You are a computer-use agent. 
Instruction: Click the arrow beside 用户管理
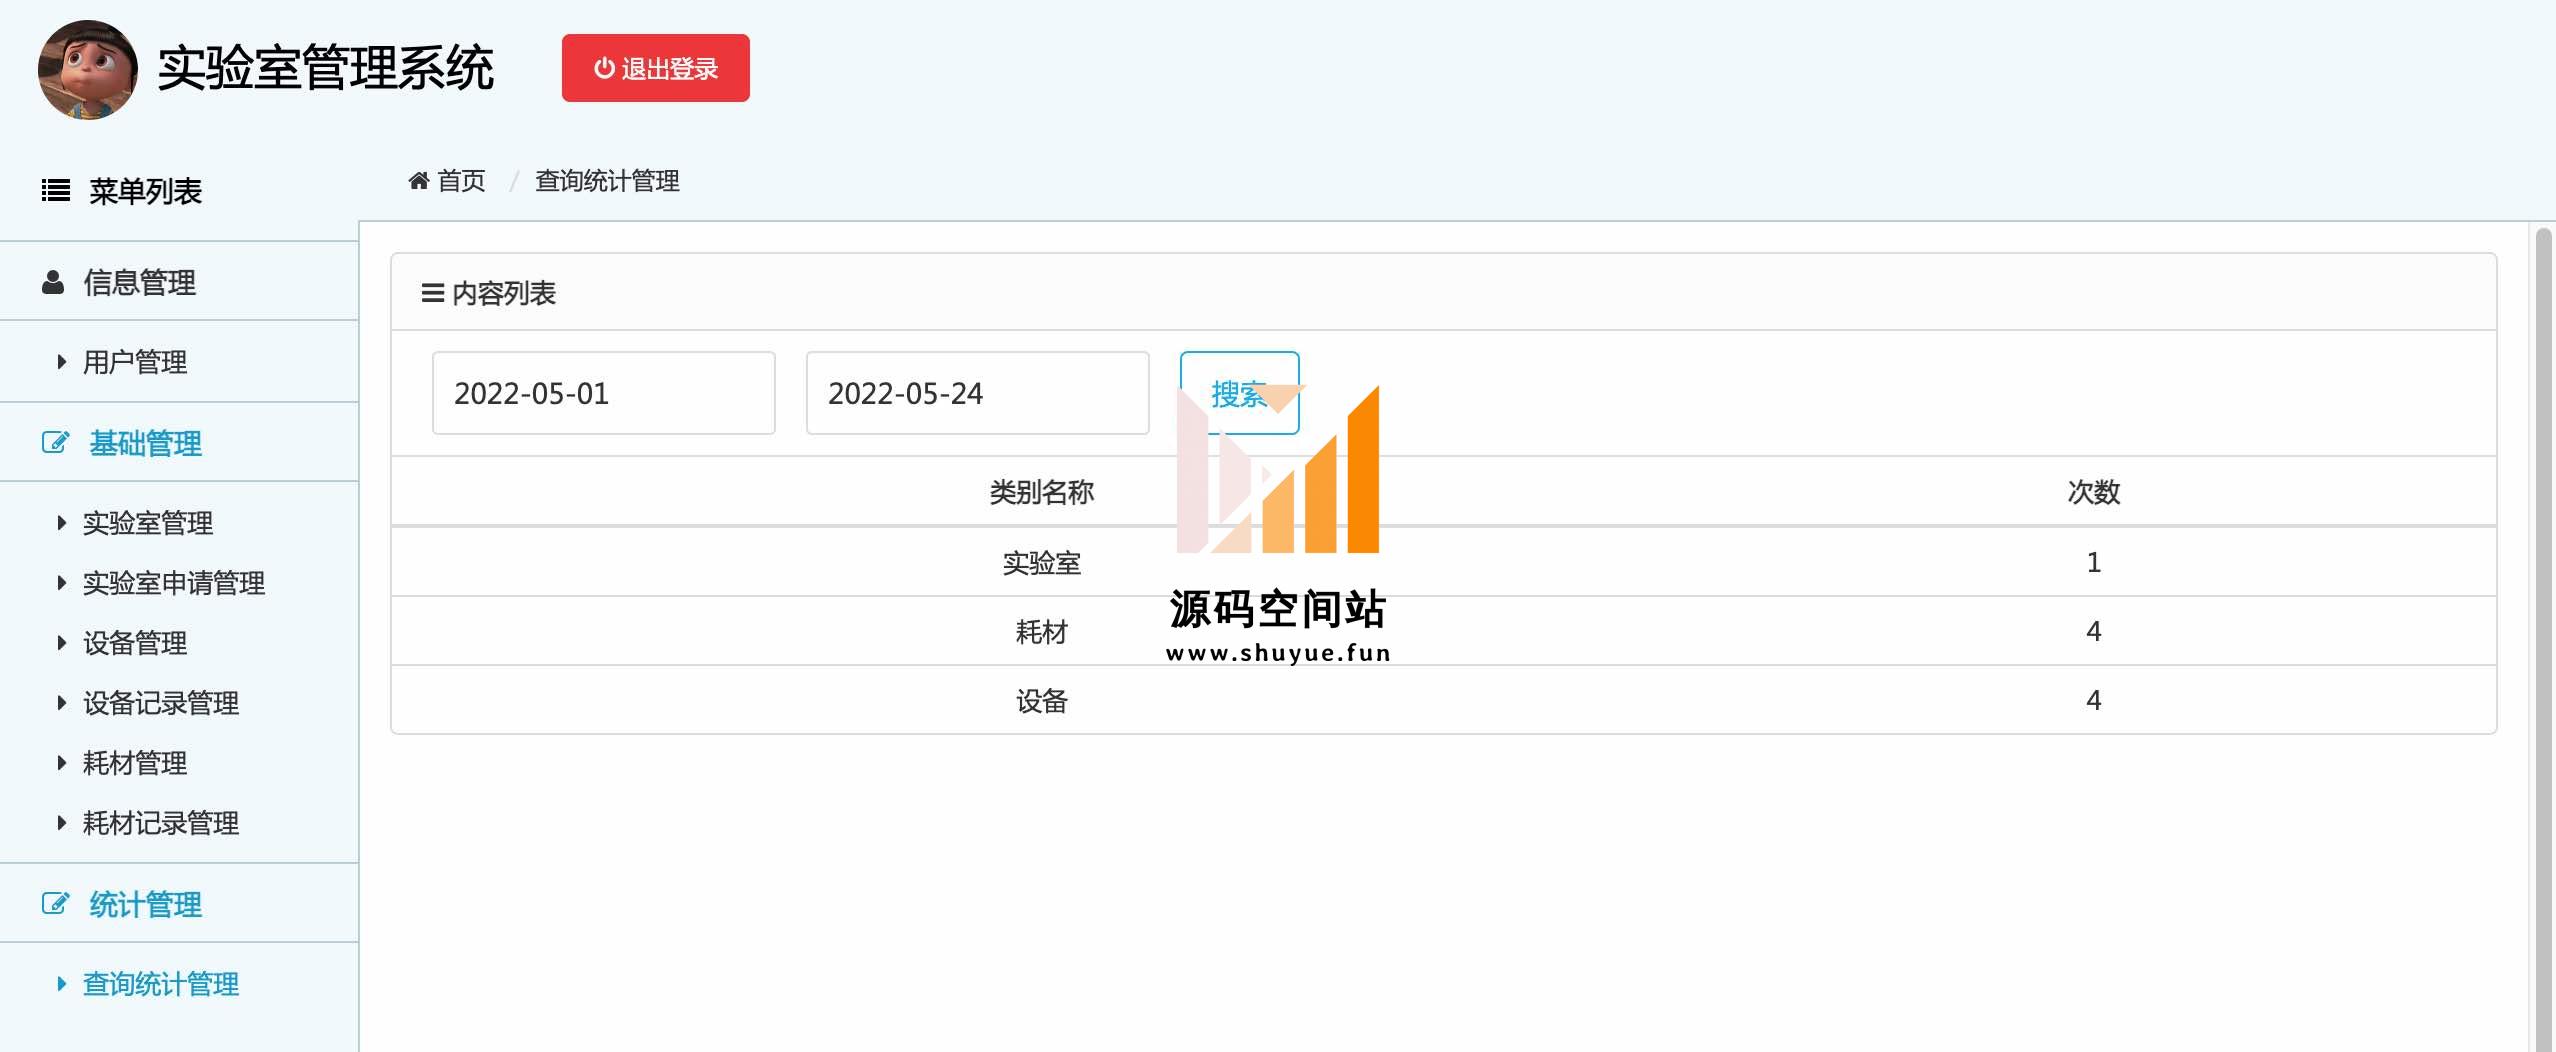coord(62,362)
